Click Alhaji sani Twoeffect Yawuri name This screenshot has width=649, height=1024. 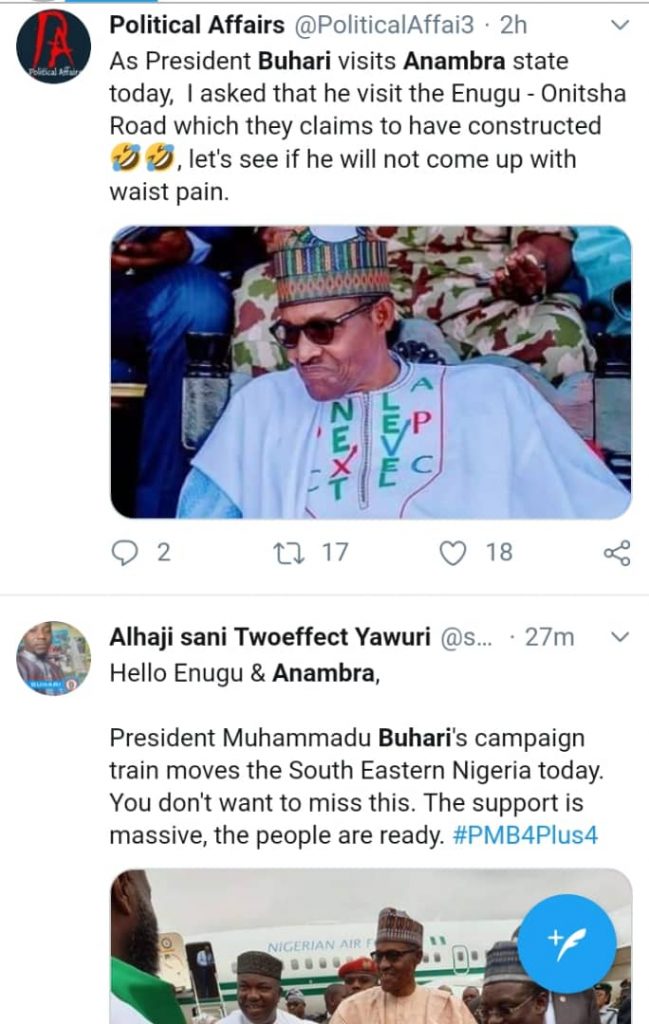click(269, 637)
